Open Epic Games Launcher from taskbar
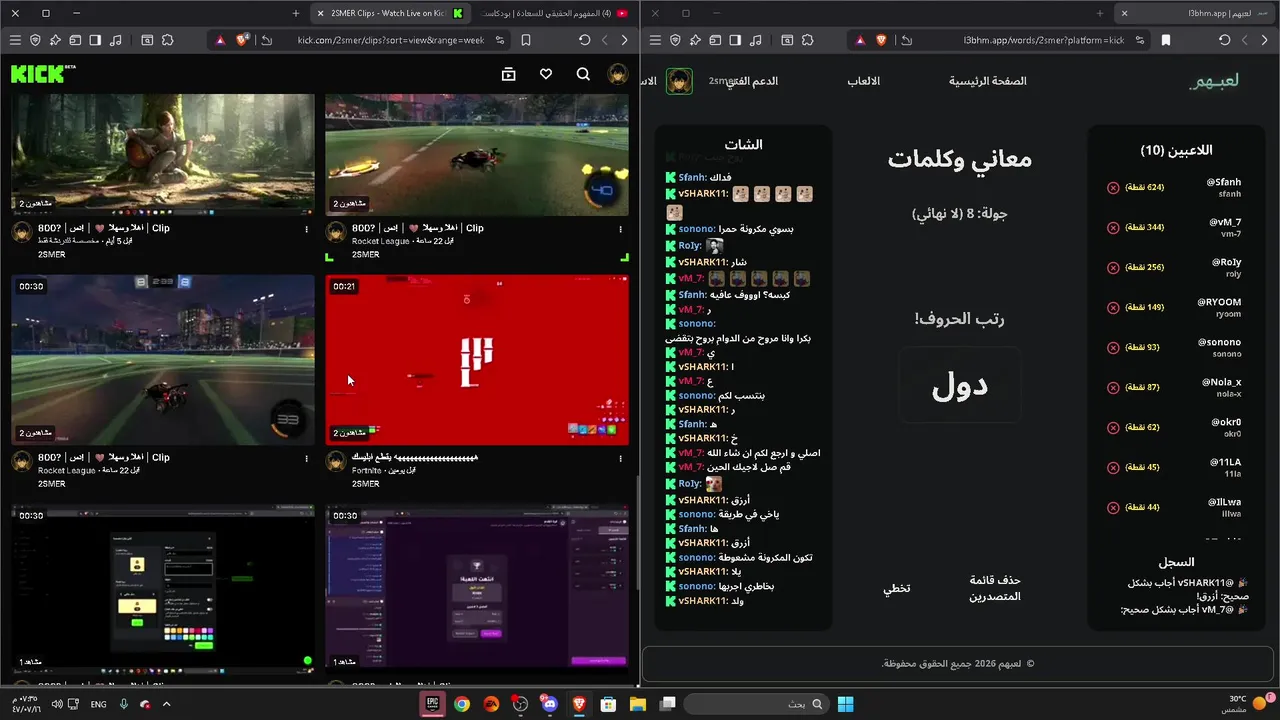Image resolution: width=1280 pixels, height=720 pixels. coord(432,704)
